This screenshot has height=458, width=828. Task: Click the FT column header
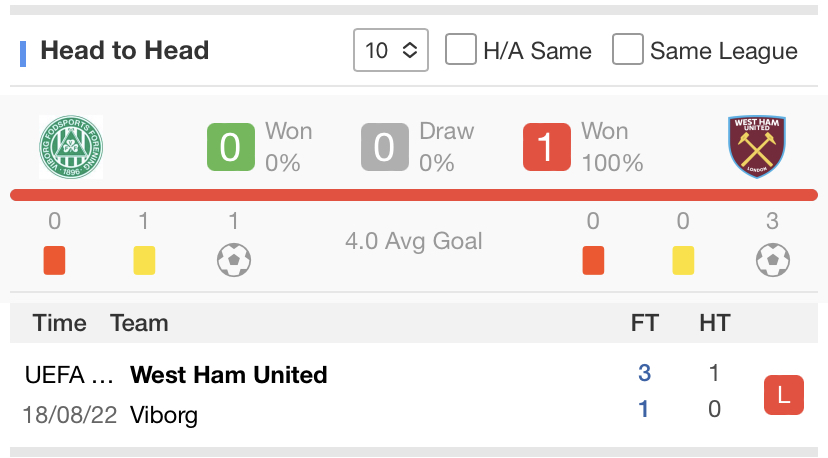(644, 323)
